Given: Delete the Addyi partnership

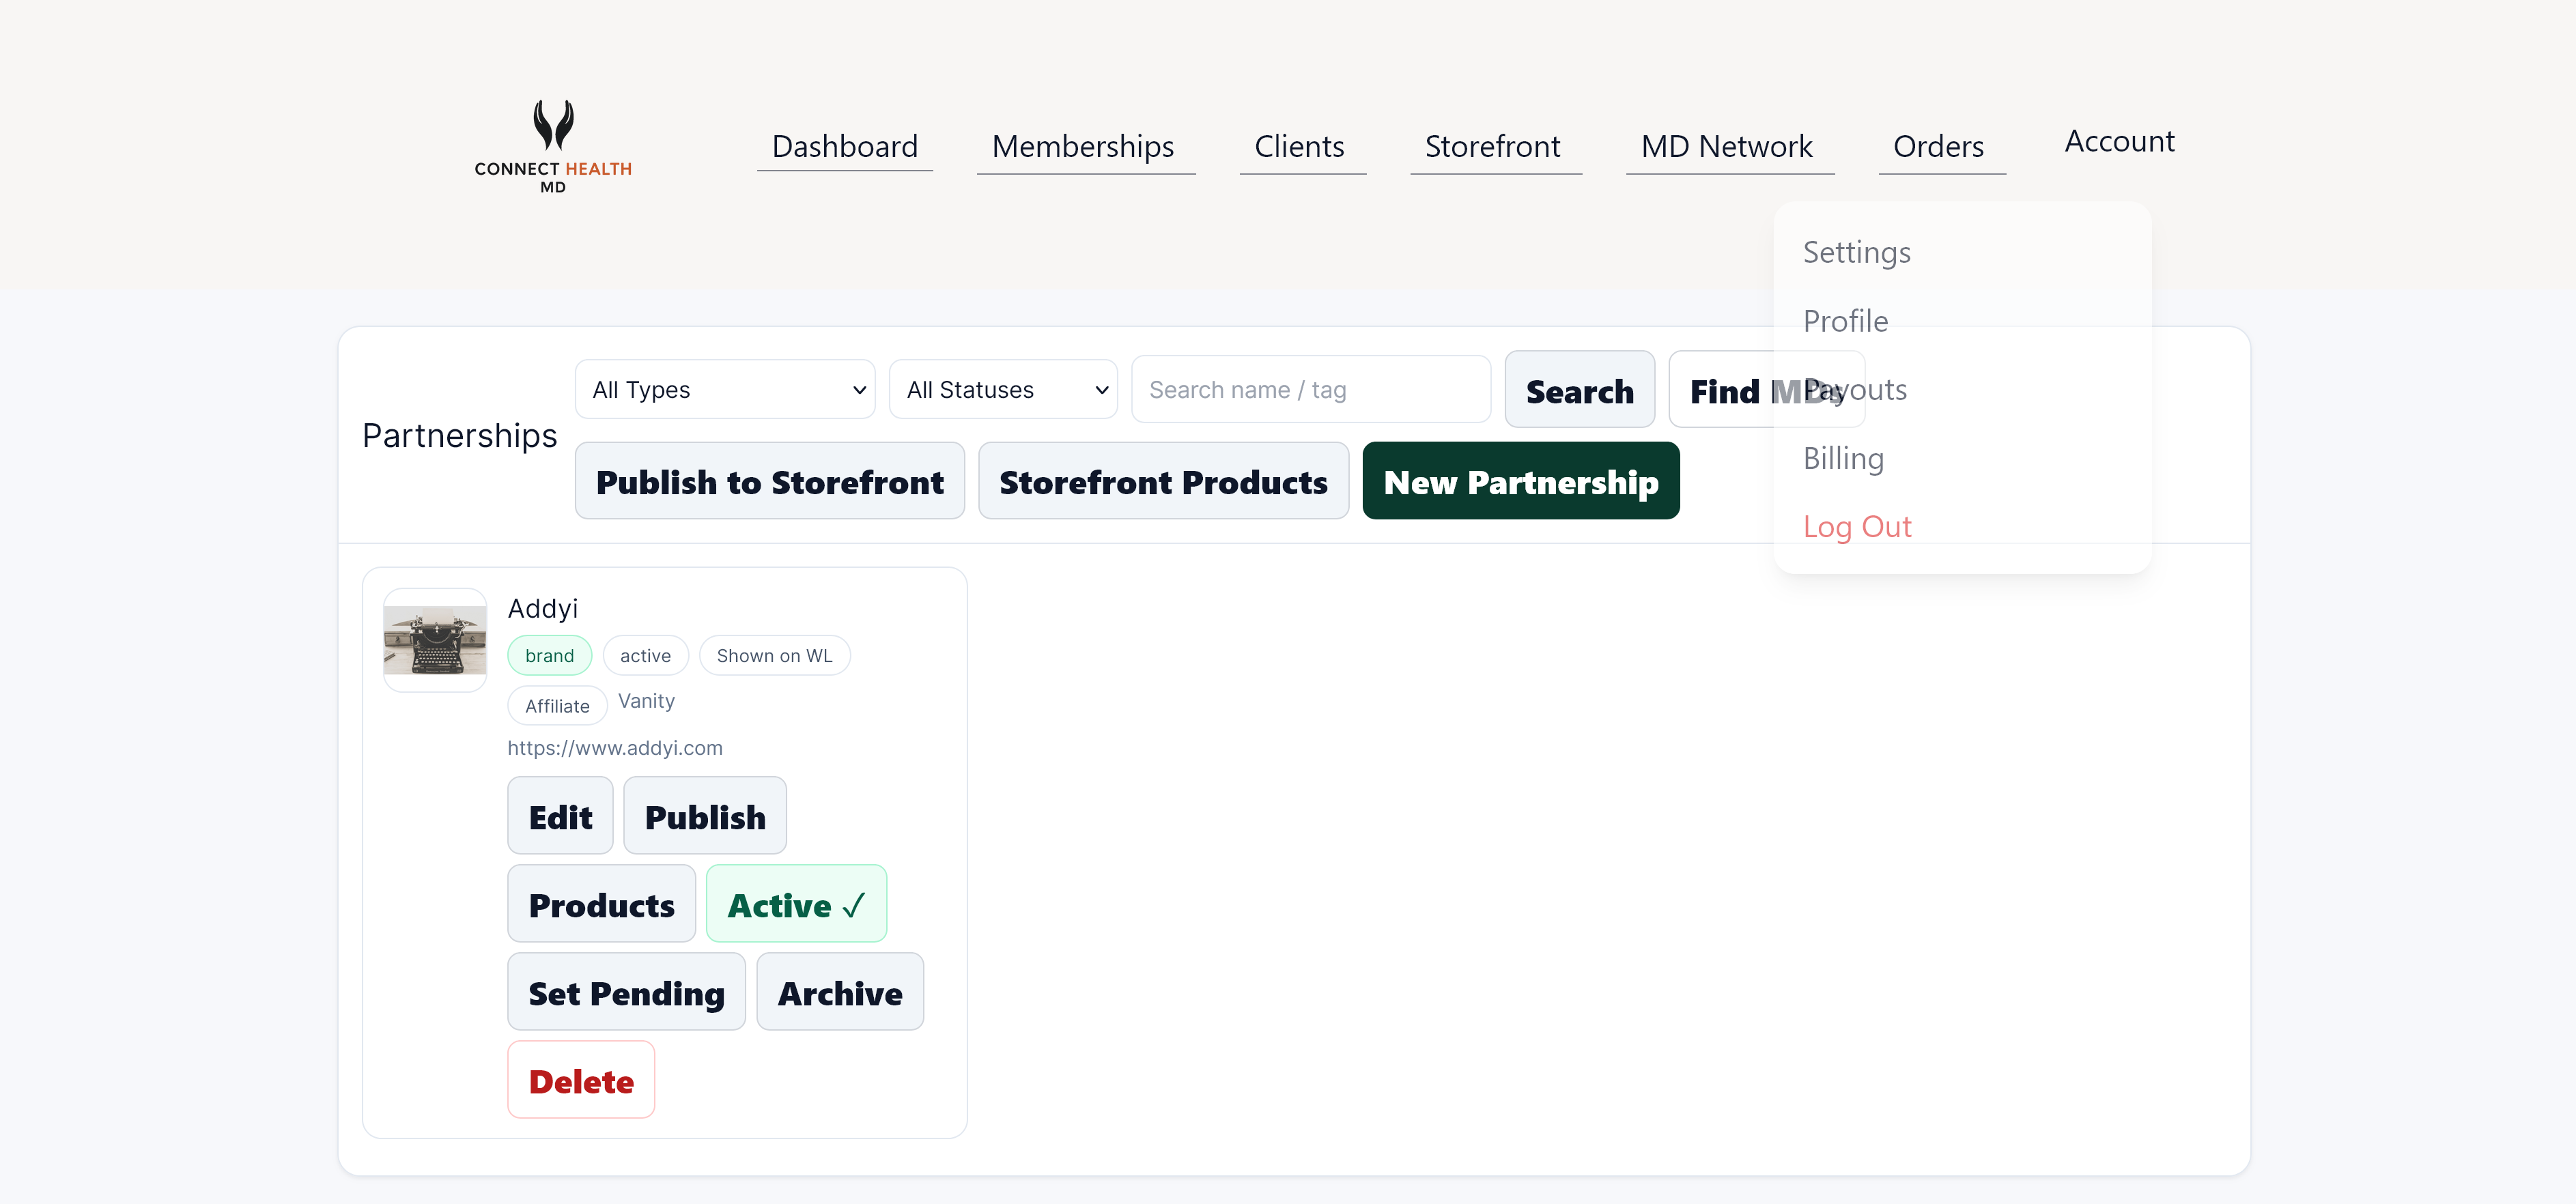Looking at the screenshot, I should [580, 1079].
